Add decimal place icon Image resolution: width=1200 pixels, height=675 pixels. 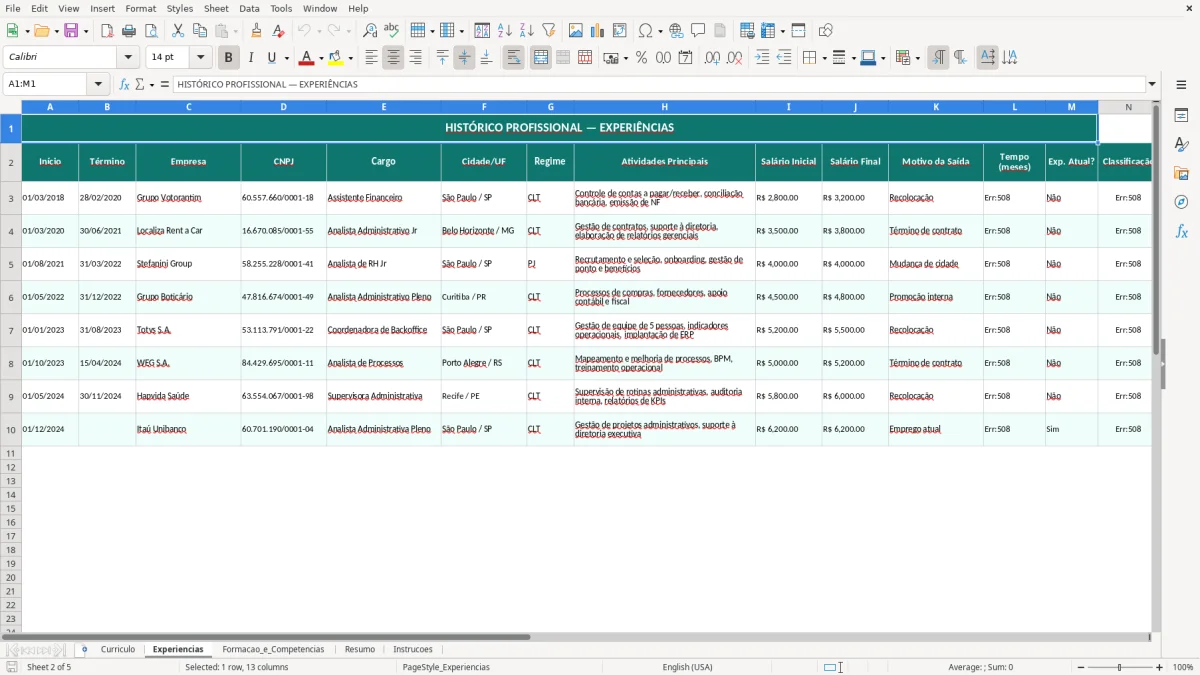point(713,58)
